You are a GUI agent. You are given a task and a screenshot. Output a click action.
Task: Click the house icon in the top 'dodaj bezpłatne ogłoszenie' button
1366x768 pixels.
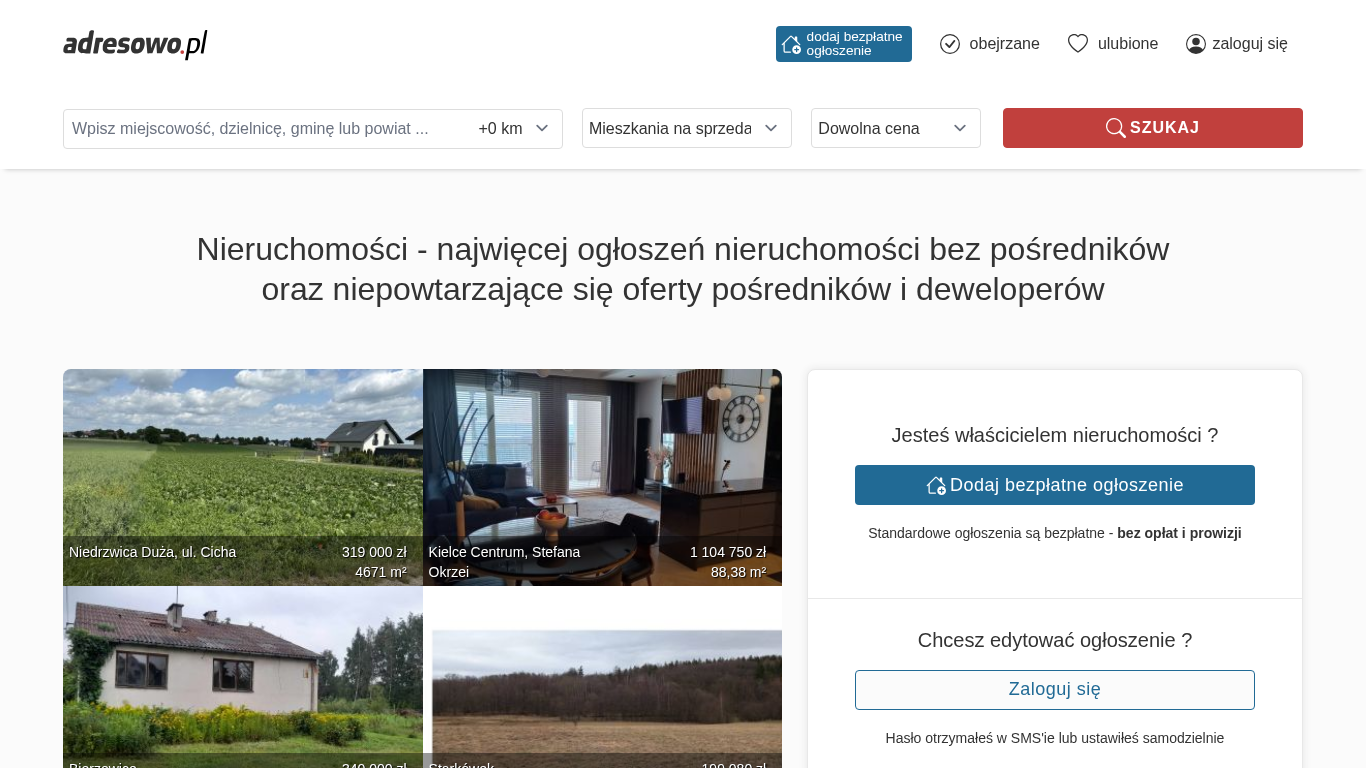[791, 44]
